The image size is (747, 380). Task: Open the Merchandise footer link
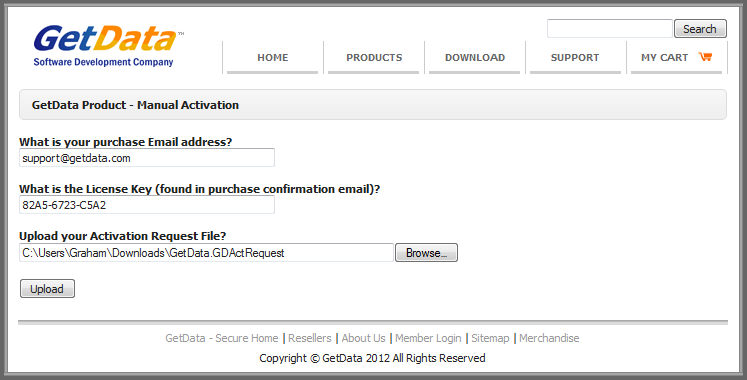pos(549,338)
